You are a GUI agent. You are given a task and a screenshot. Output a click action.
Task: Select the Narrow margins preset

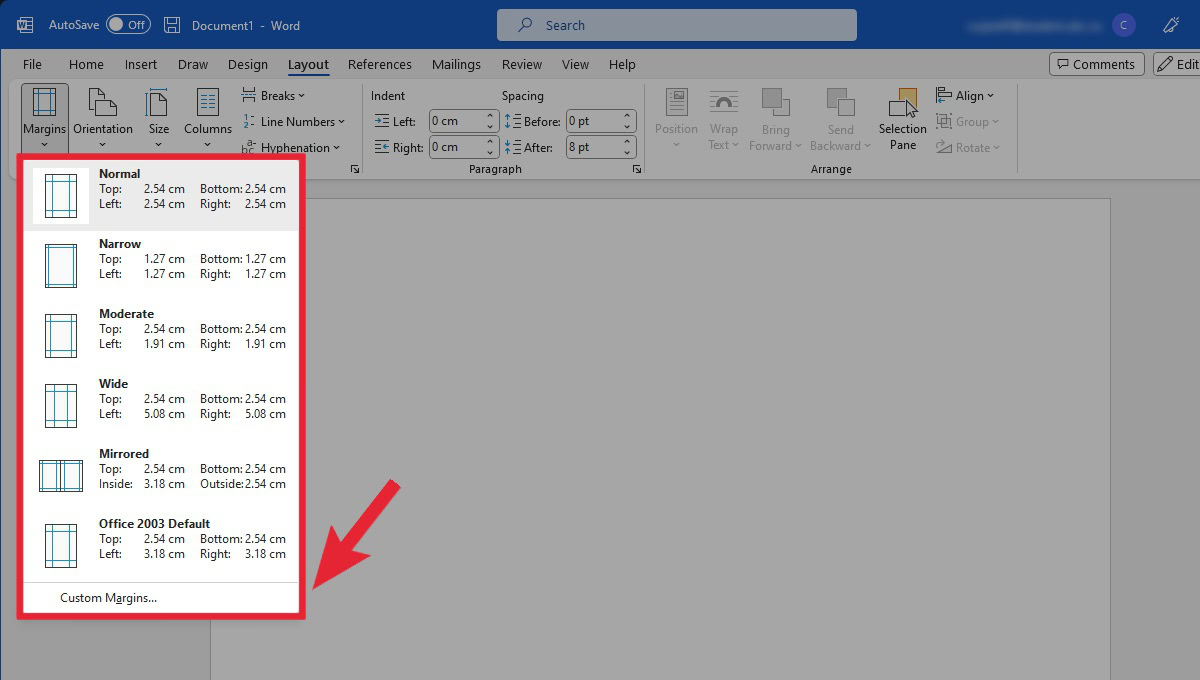click(x=160, y=265)
